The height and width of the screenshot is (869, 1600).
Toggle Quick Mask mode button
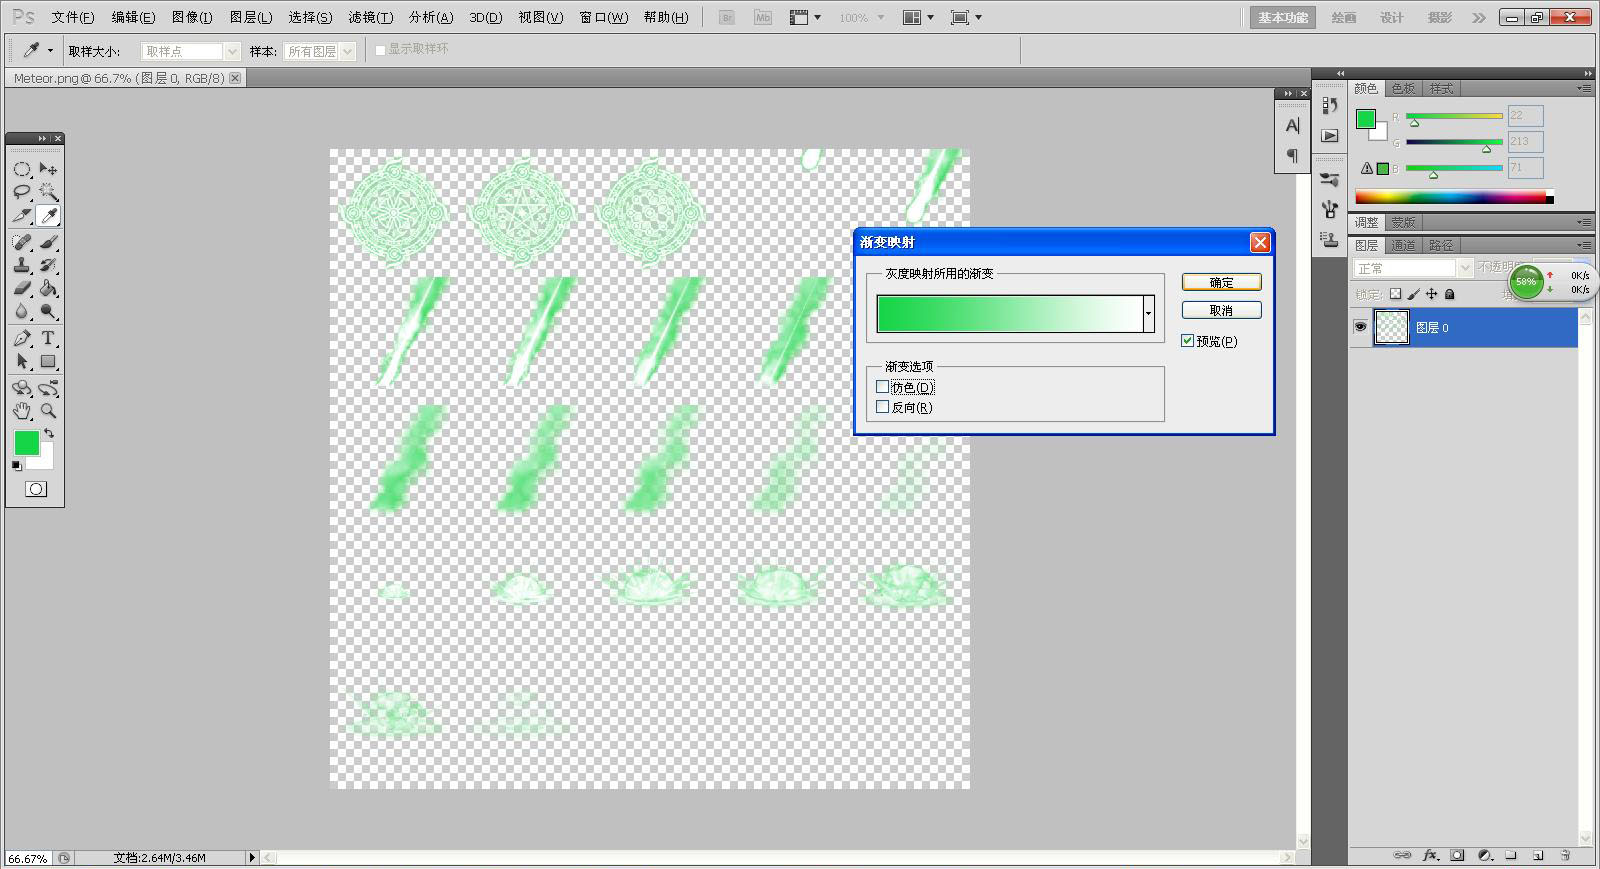[x=36, y=489]
